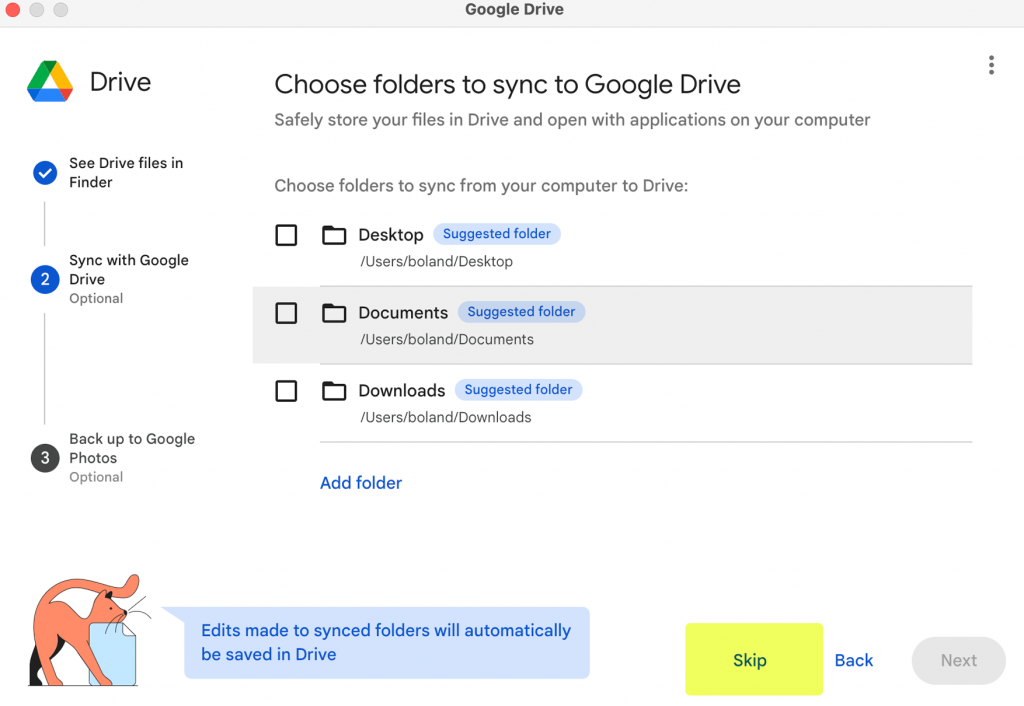Click Documents' 'Suggested folder' badge
This screenshot has height=706, width=1024.
click(x=521, y=312)
